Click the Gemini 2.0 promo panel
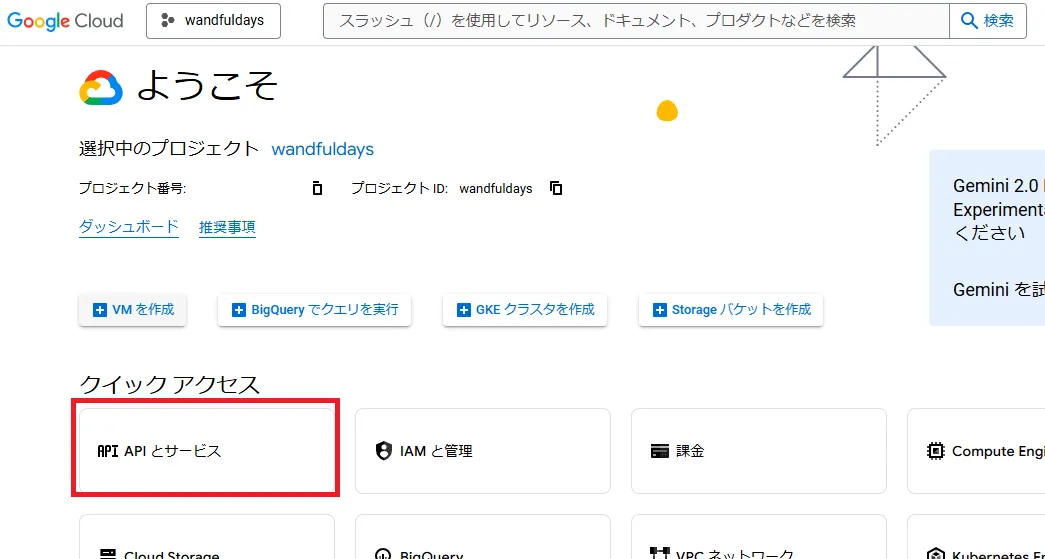Viewport: 1045px width, 559px height. (987, 238)
